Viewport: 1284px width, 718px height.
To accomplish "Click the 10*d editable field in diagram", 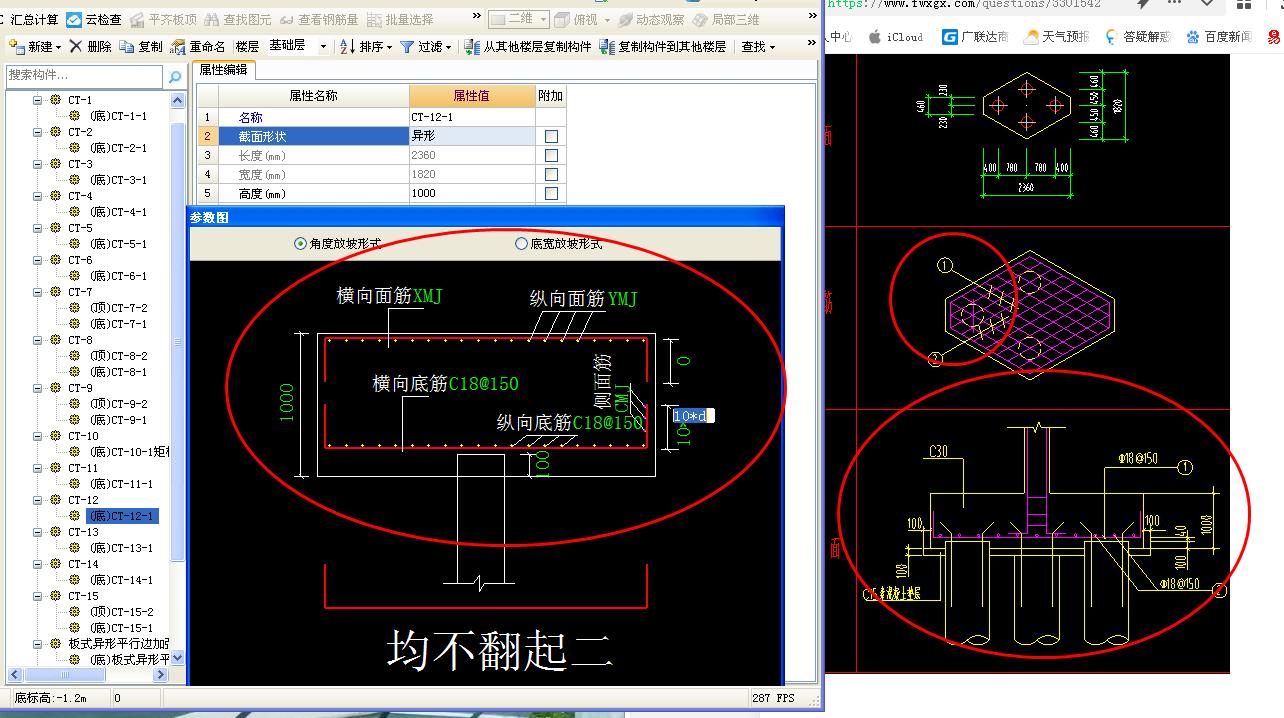I will 693,416.
